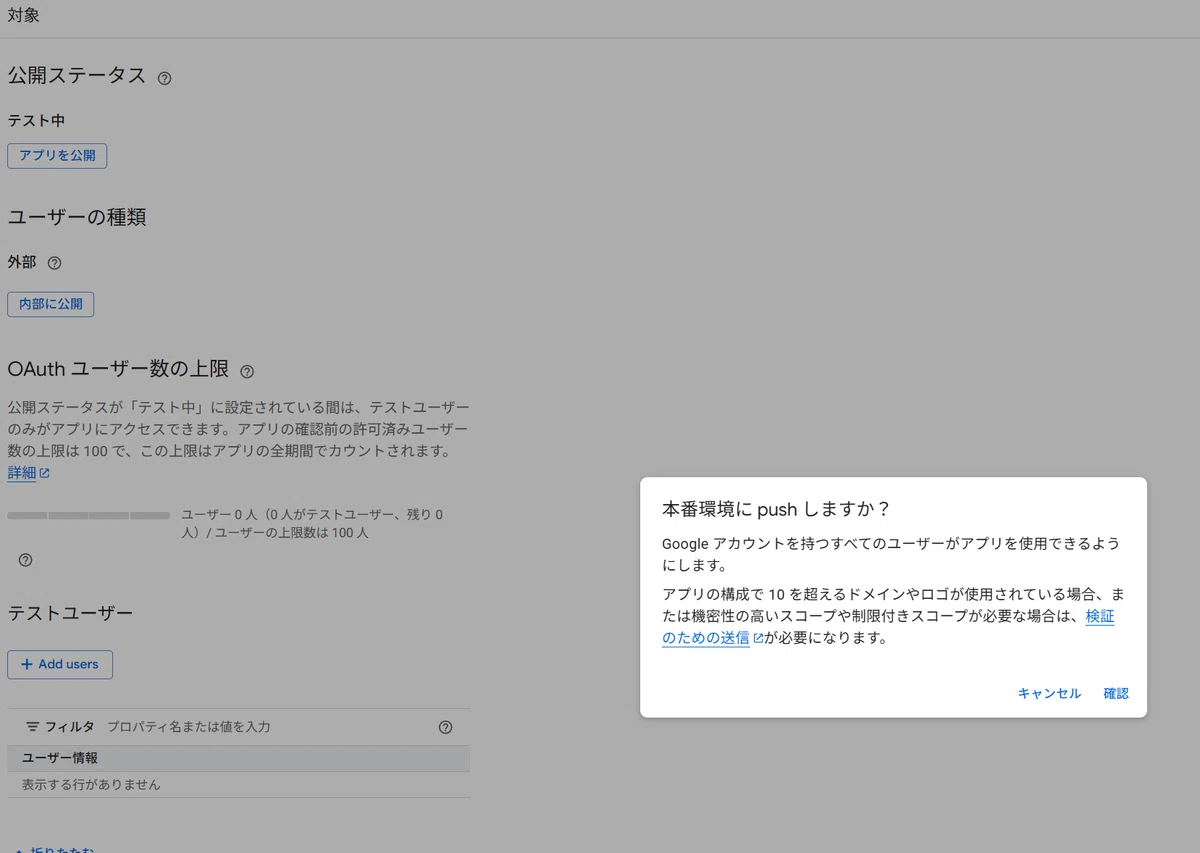Click the help icon beside OAuth ユーザー数の上限
Viewport: 1200px width, 853px height.
[x=247, y=372]
